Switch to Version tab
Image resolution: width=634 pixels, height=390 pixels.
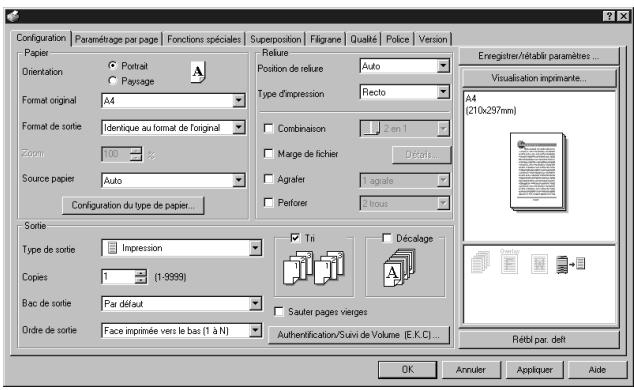coord(433,39)
